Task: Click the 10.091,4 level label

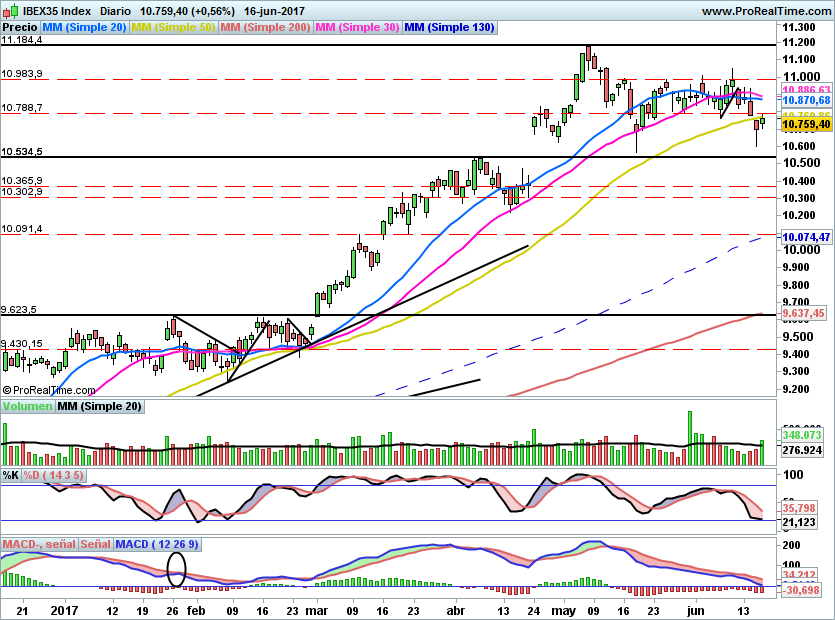Action: point(21,229)
